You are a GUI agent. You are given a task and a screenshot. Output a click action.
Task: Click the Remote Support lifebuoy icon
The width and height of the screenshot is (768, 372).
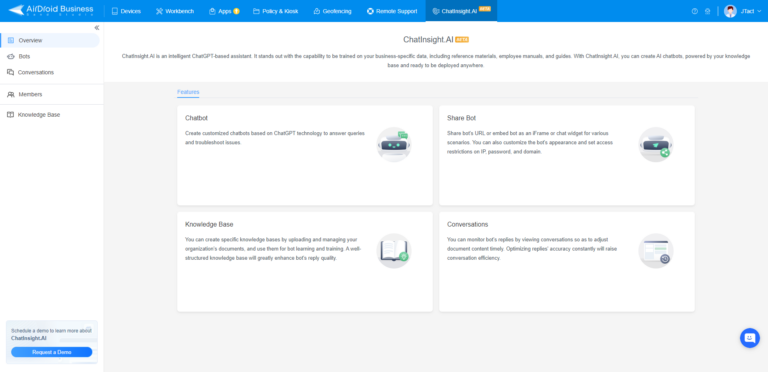(370, 11)
